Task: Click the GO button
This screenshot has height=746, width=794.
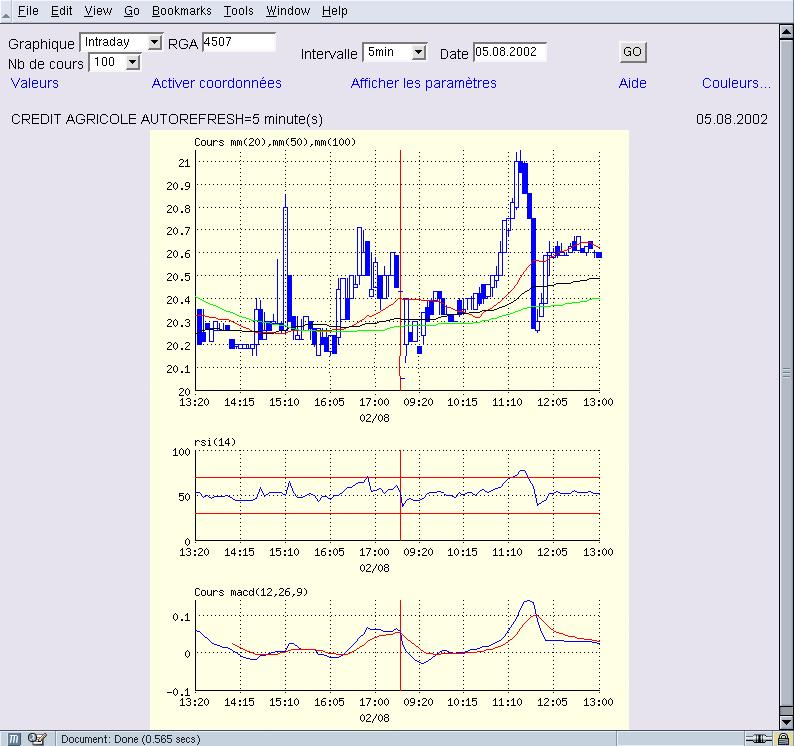Action: click(632, 52)
